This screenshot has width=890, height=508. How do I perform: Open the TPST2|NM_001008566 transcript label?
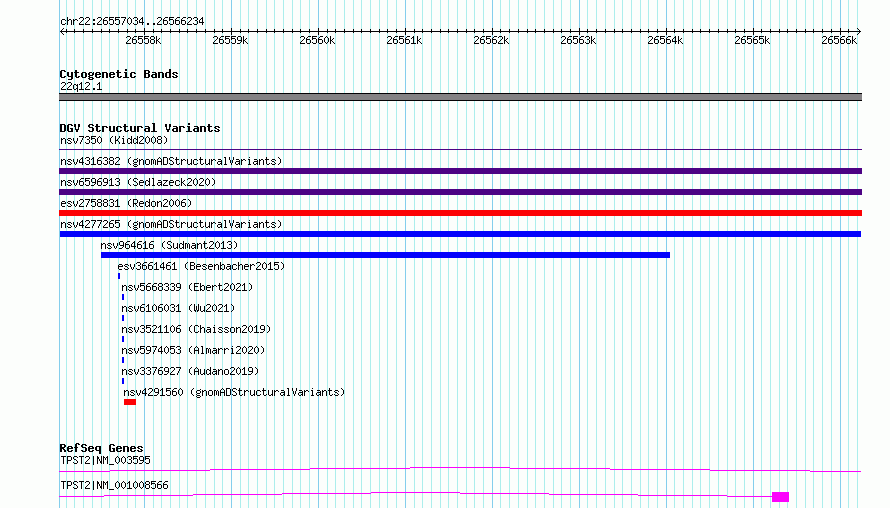pos(114,485)
